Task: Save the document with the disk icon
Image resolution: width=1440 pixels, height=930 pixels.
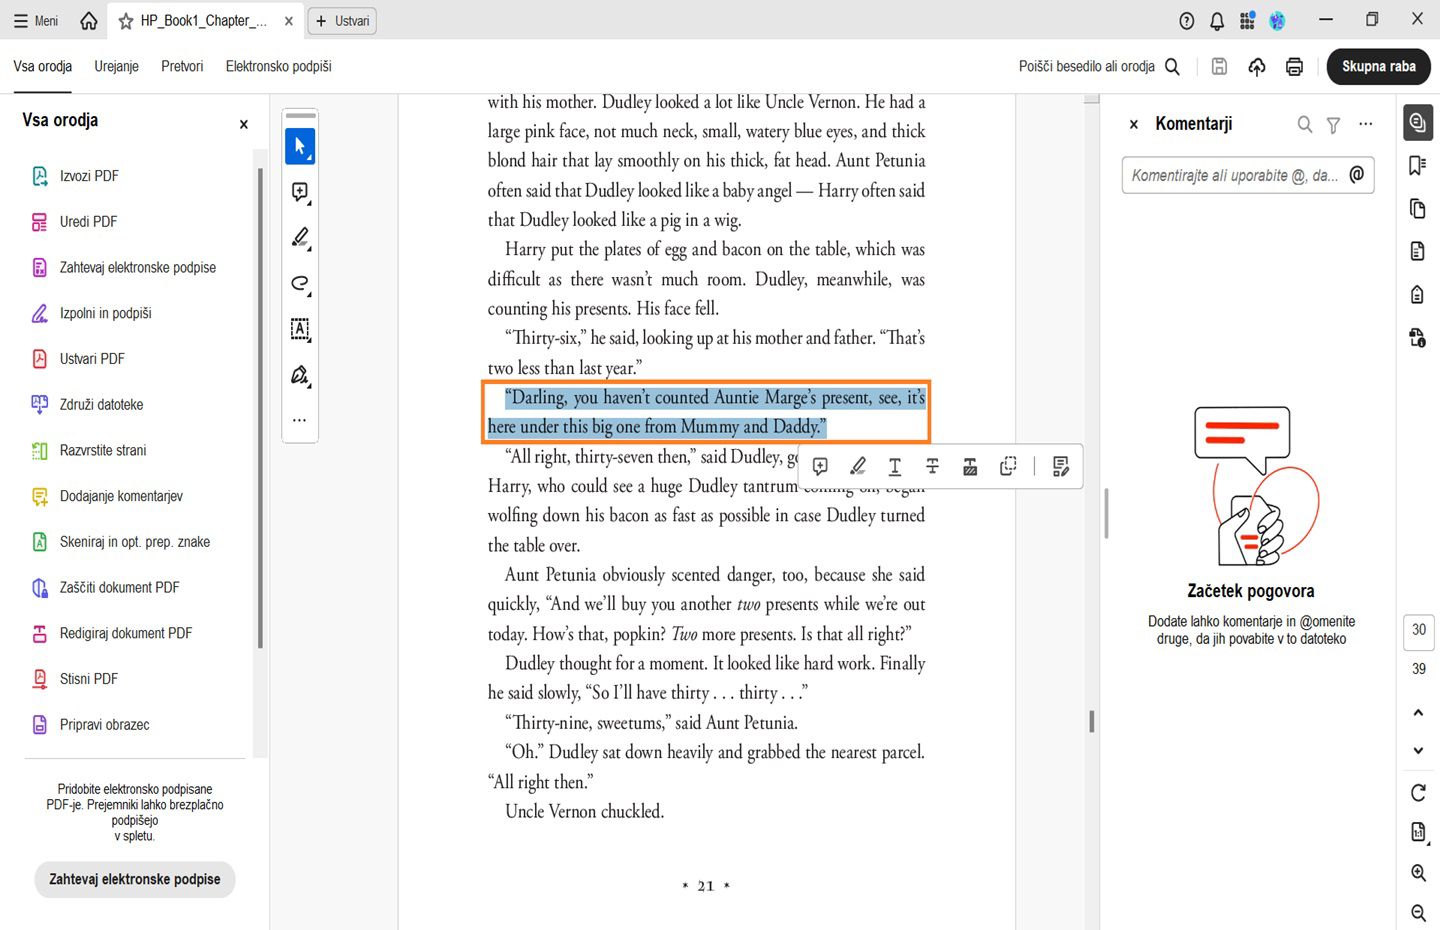Action: [1219, 66]
